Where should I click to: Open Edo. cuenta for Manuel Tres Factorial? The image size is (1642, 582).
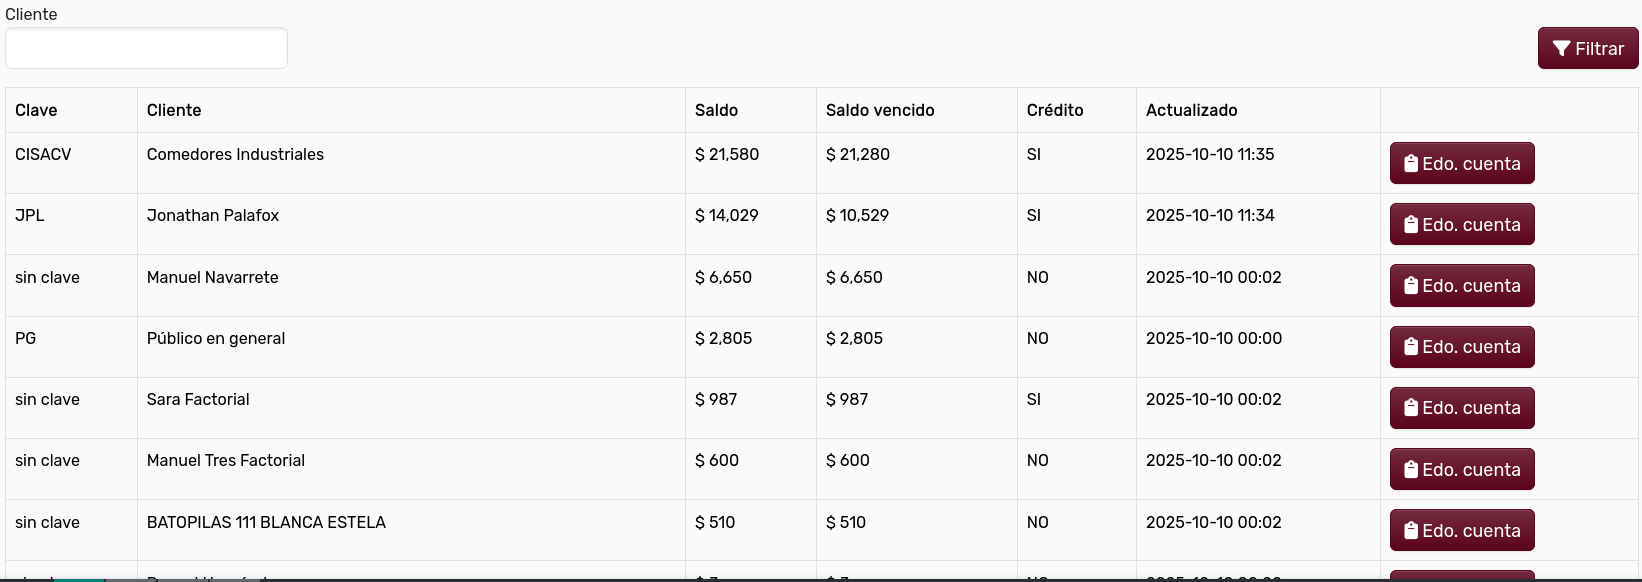coord(1462,469)
